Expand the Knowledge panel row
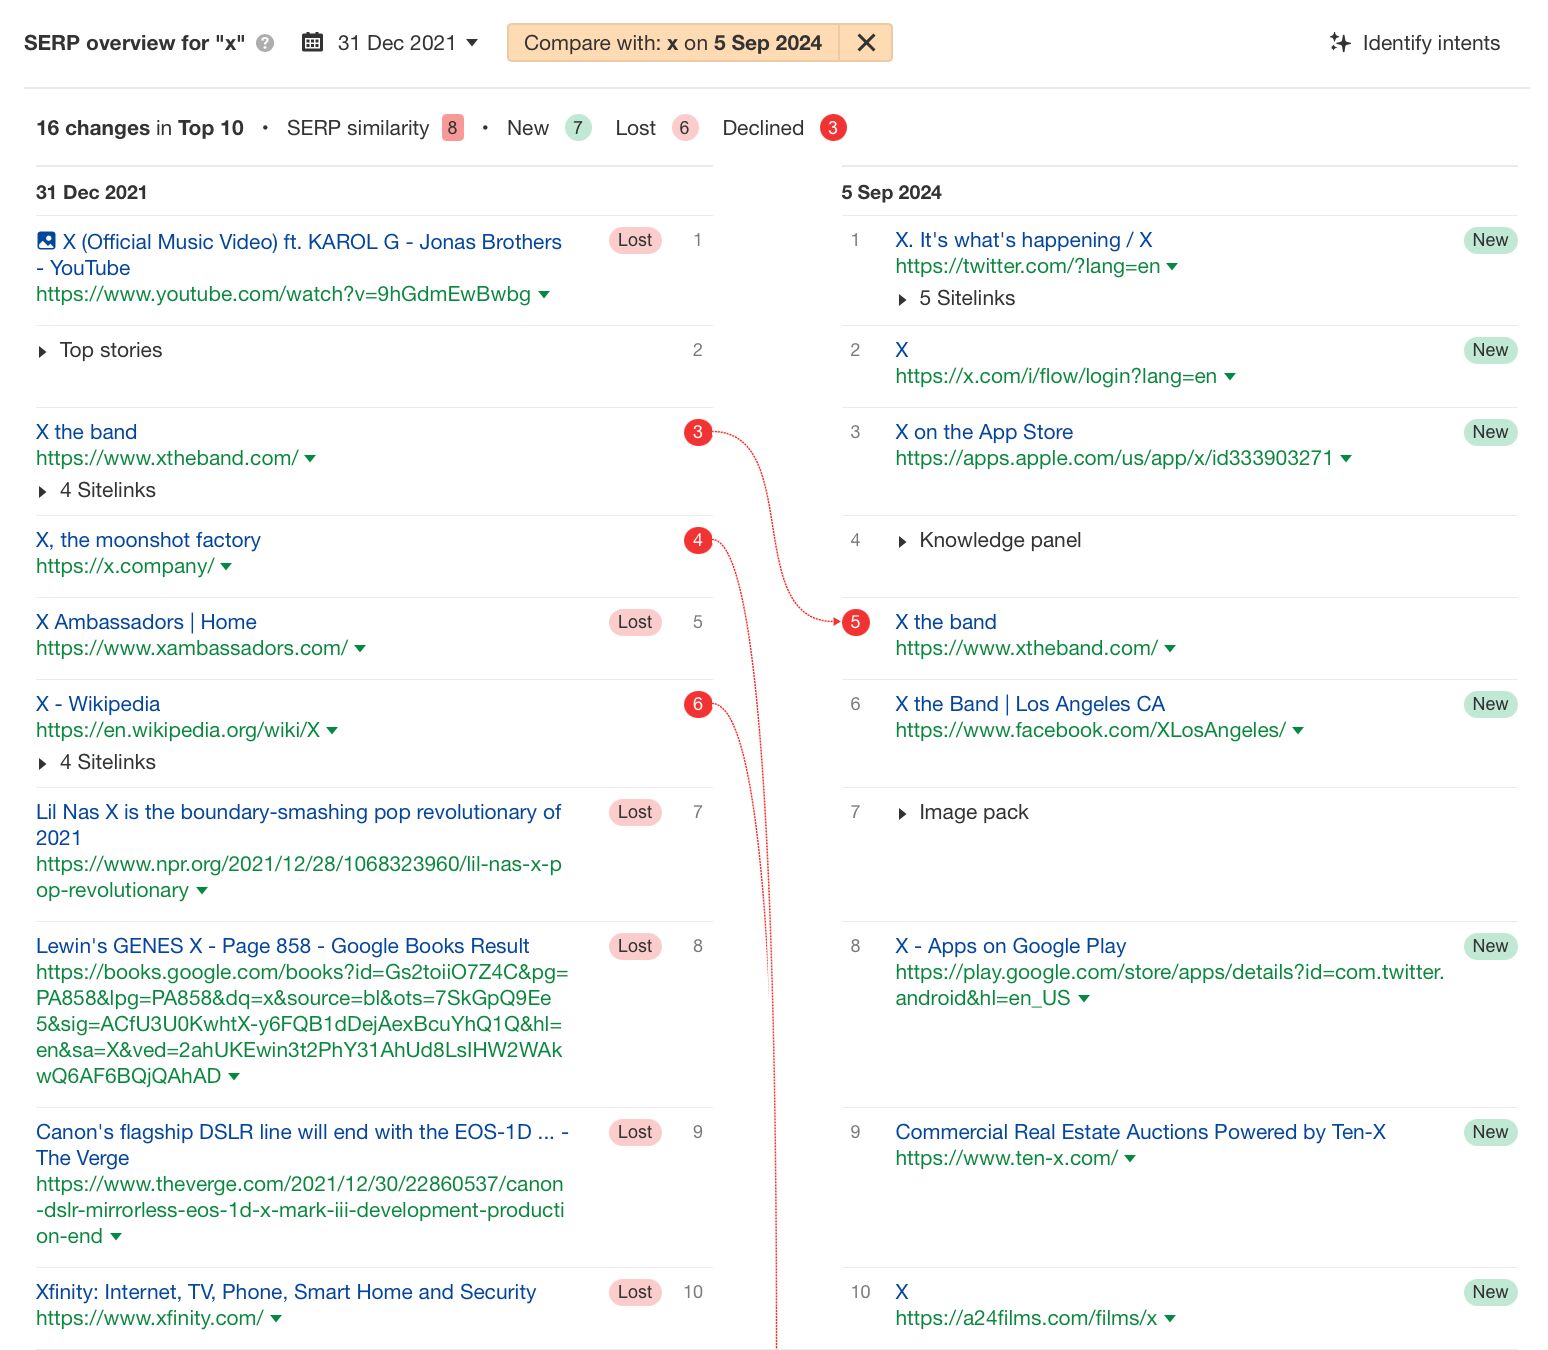Image resolution: width=1548 pixels, height=1350 pixels. (988, 540)
